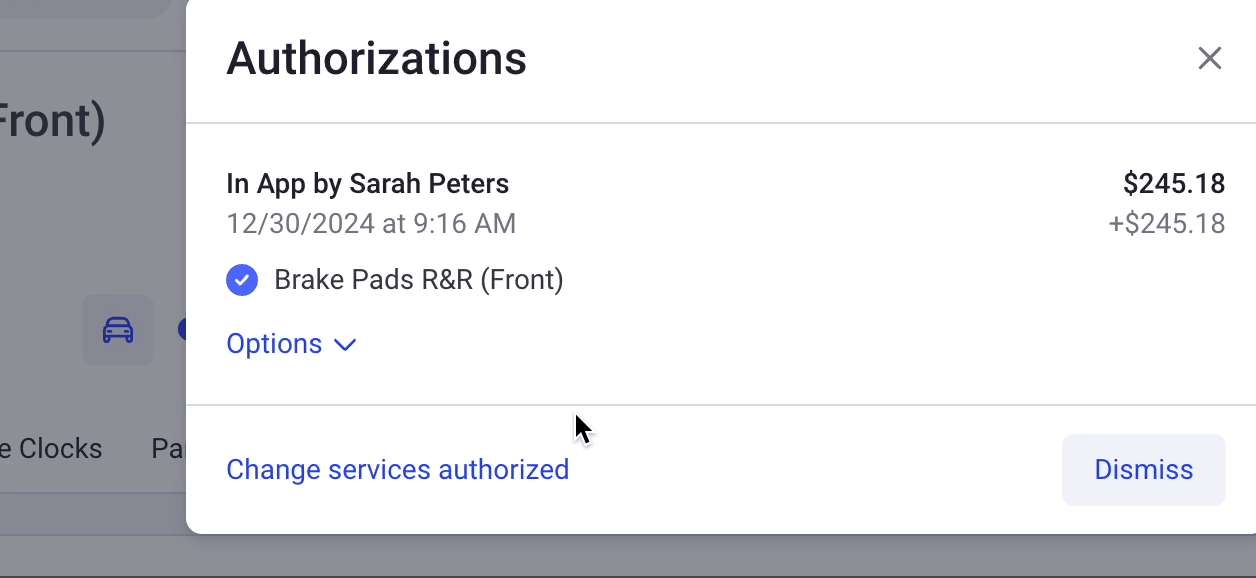Click the chevron next to Options
The image size is (1256, 578).
click(x=344, y=345)
